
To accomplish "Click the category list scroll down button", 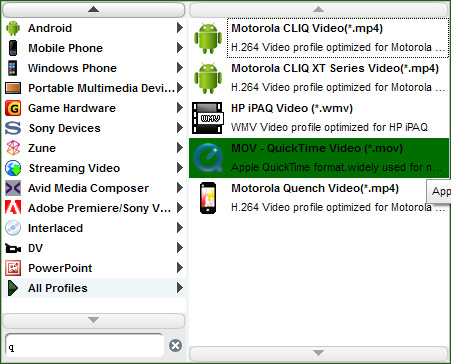I will (x=94, y=320).
